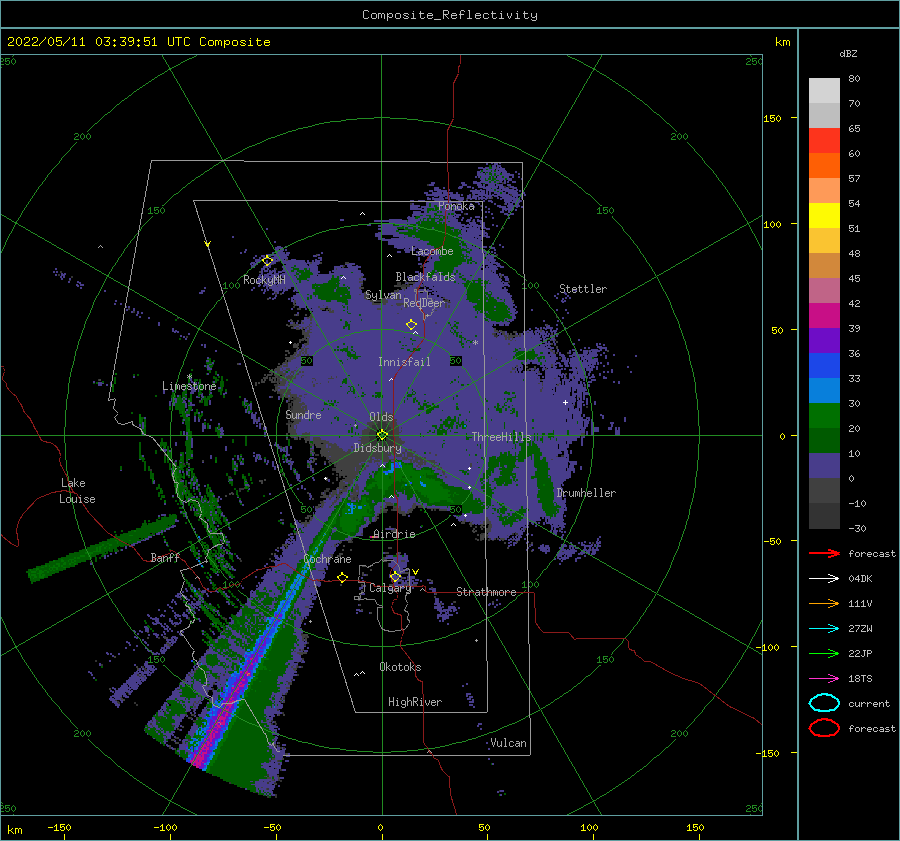Select the orange 111V arrow icon
Image resolution: width=900 pixels, height=841 pixels.
click(x=824, y=603)
